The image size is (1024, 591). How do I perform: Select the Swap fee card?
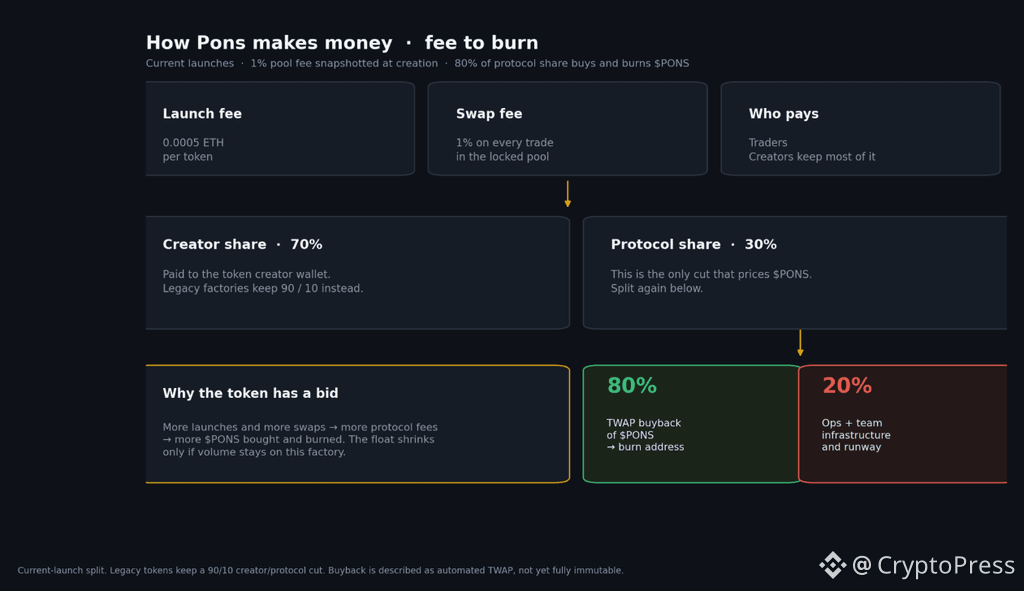568,129
